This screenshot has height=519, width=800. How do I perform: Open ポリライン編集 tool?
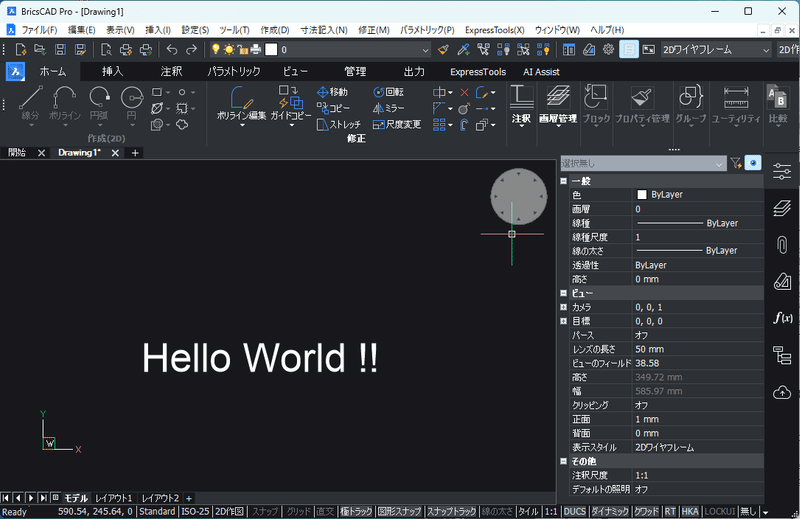pos(241,104)
